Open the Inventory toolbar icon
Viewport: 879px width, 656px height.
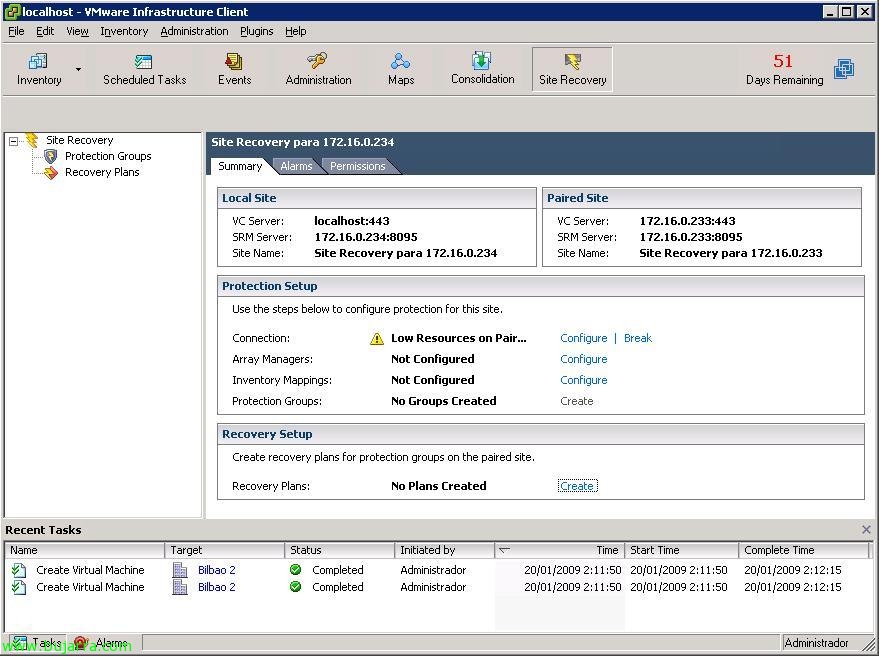pos(38,61)
